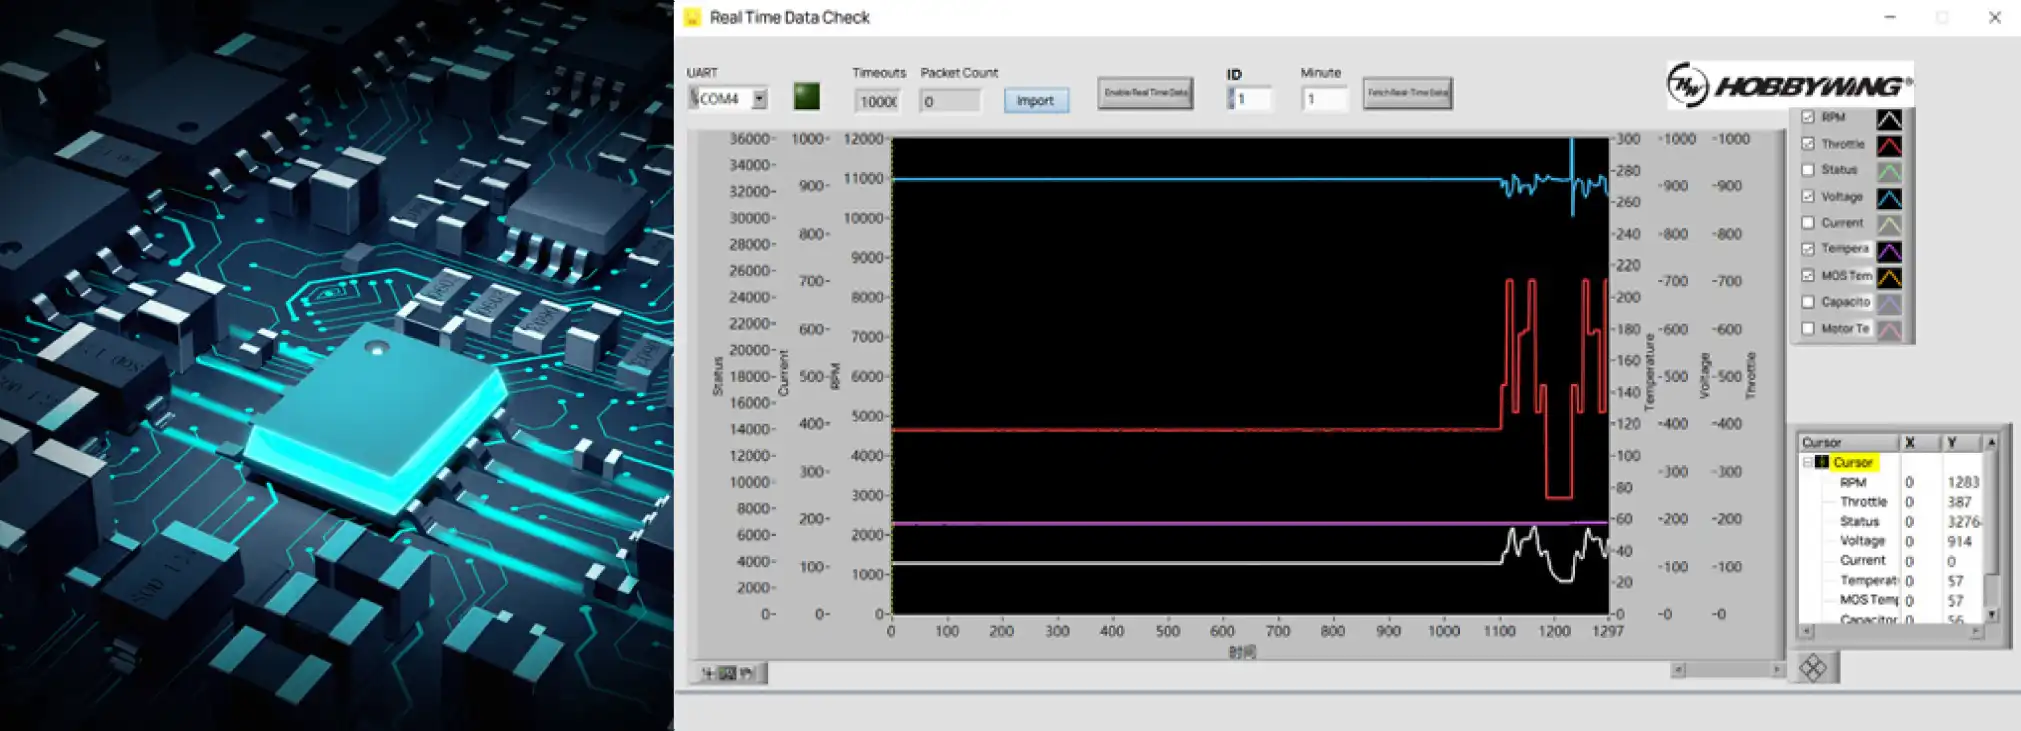
Task: Toggle the Temperature plot checkbox
Action: 1808,249
